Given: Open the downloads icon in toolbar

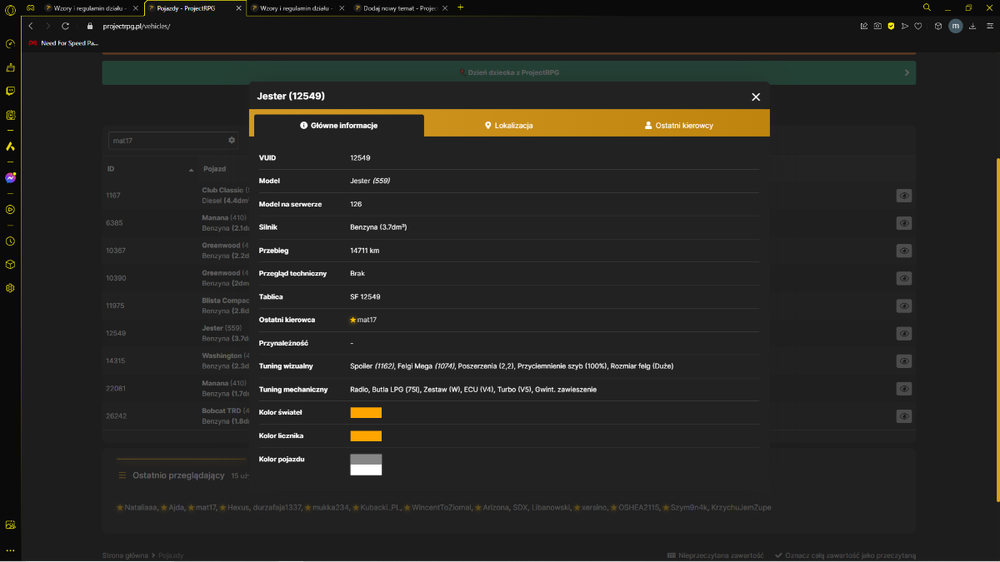Looking at the screenshot, I should click(x=973, y=26).
